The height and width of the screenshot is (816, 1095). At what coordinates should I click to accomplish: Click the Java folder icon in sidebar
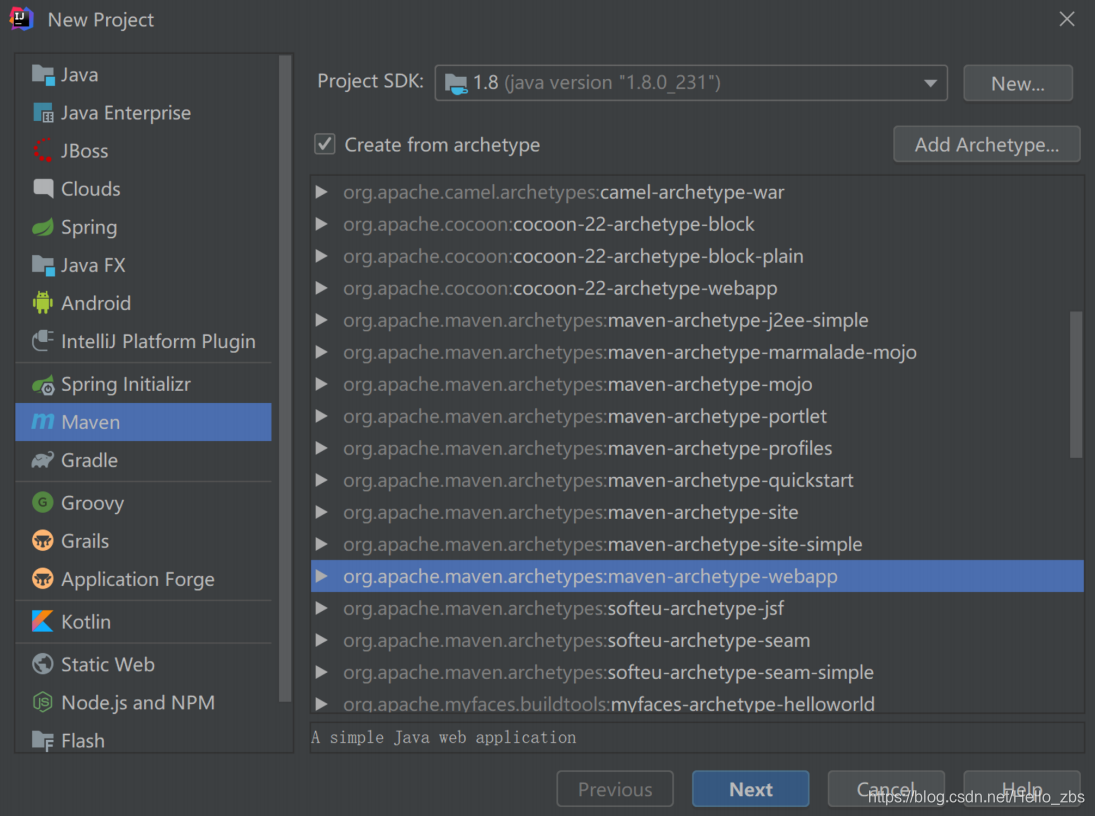coord(43,75)
